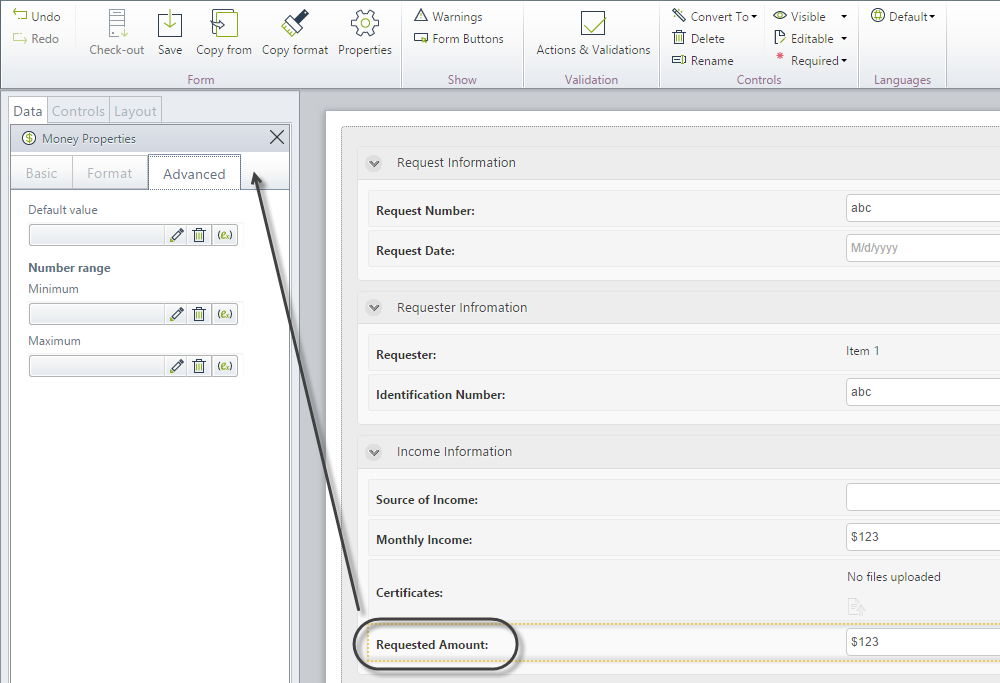Click the Default value input field
The height and width of the screenshot is (683, 1000).
tap(97, 235)
